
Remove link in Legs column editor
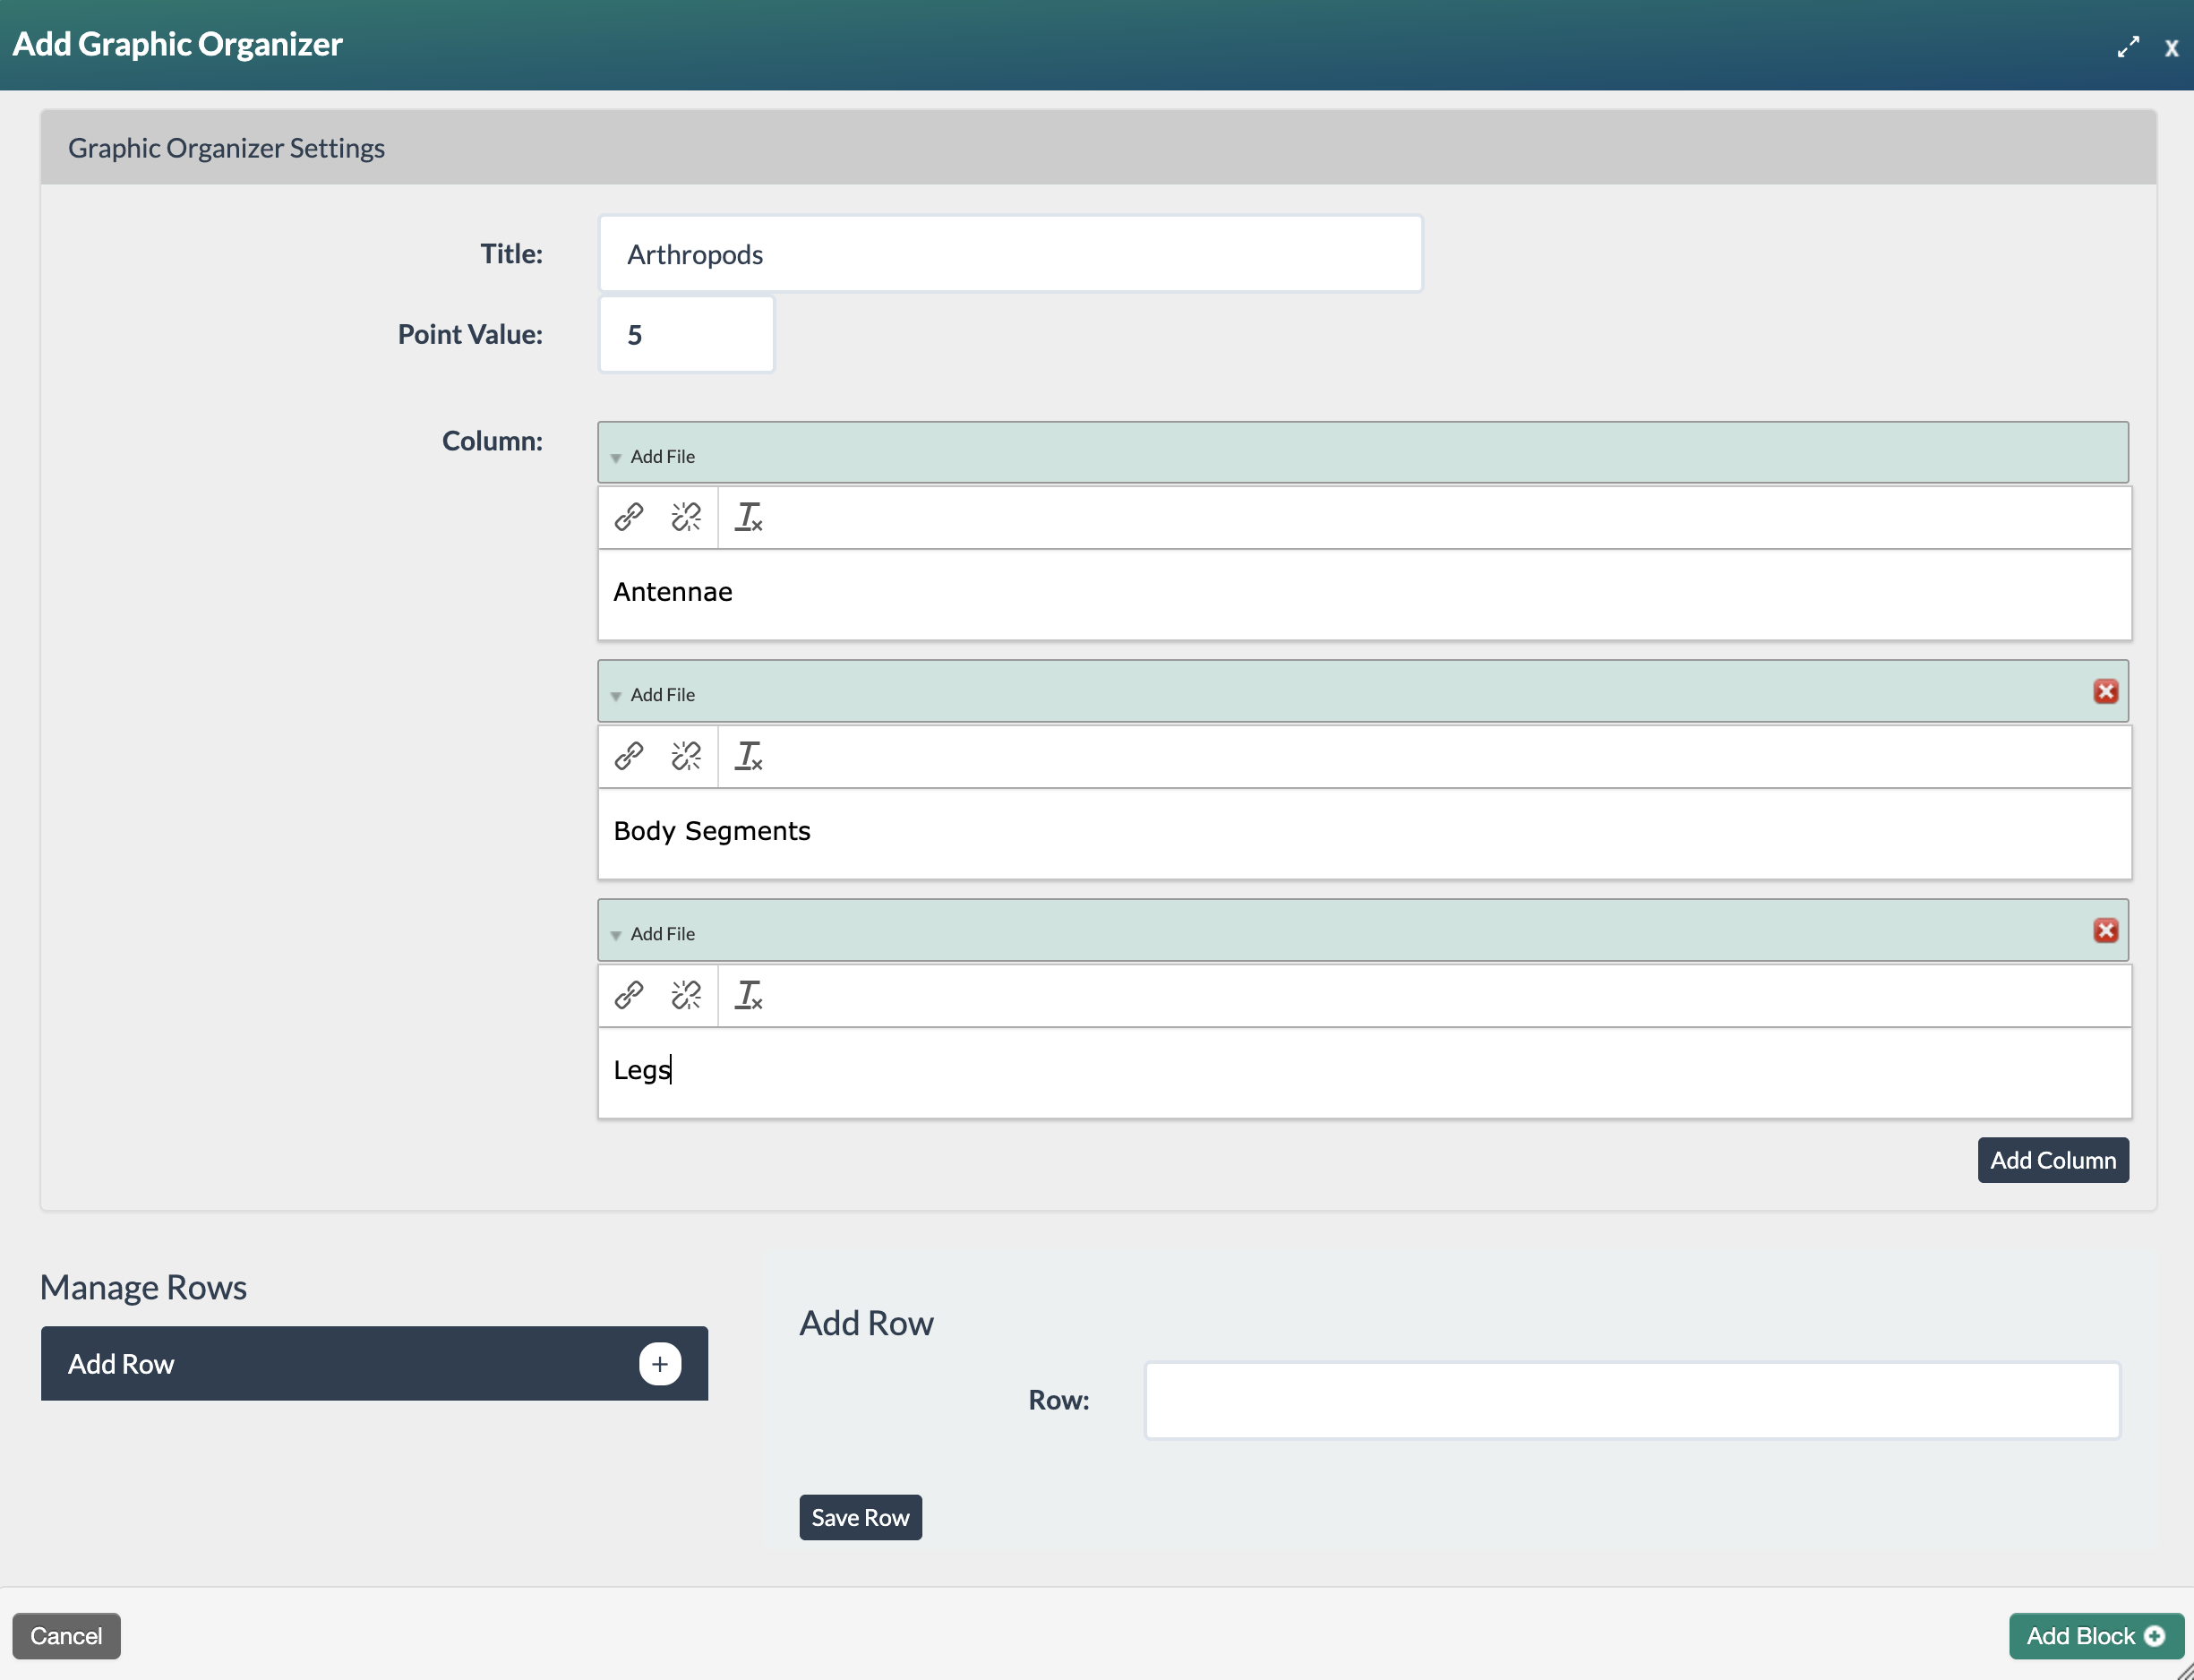686,995
